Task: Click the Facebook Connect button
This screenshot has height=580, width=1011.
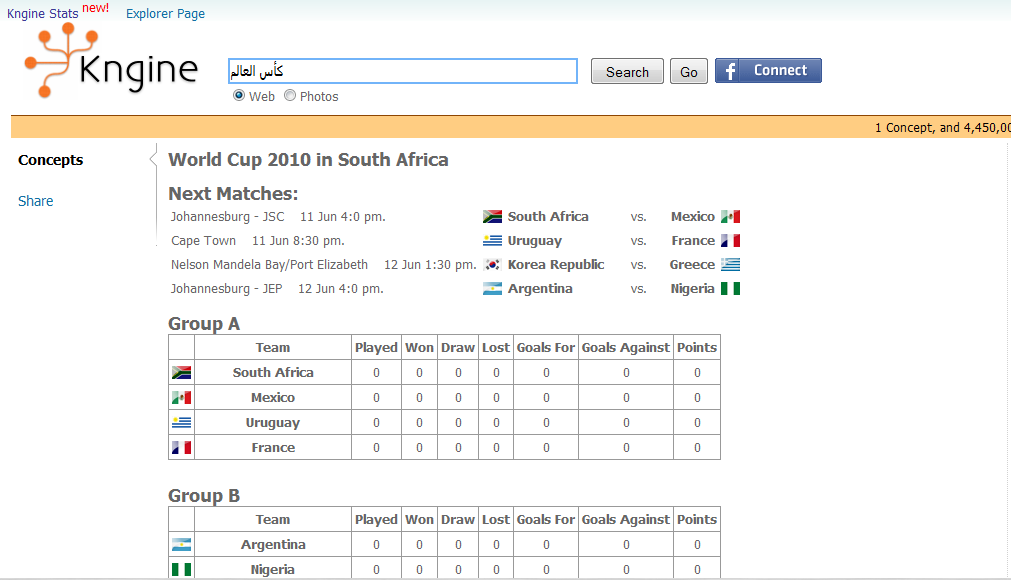Action: point(768,71)
